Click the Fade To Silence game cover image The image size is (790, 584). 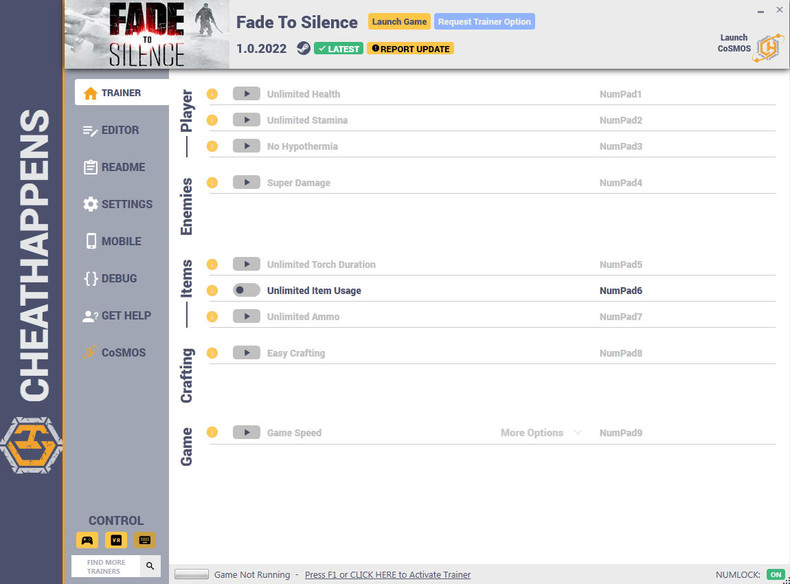(x=147, y=34)
